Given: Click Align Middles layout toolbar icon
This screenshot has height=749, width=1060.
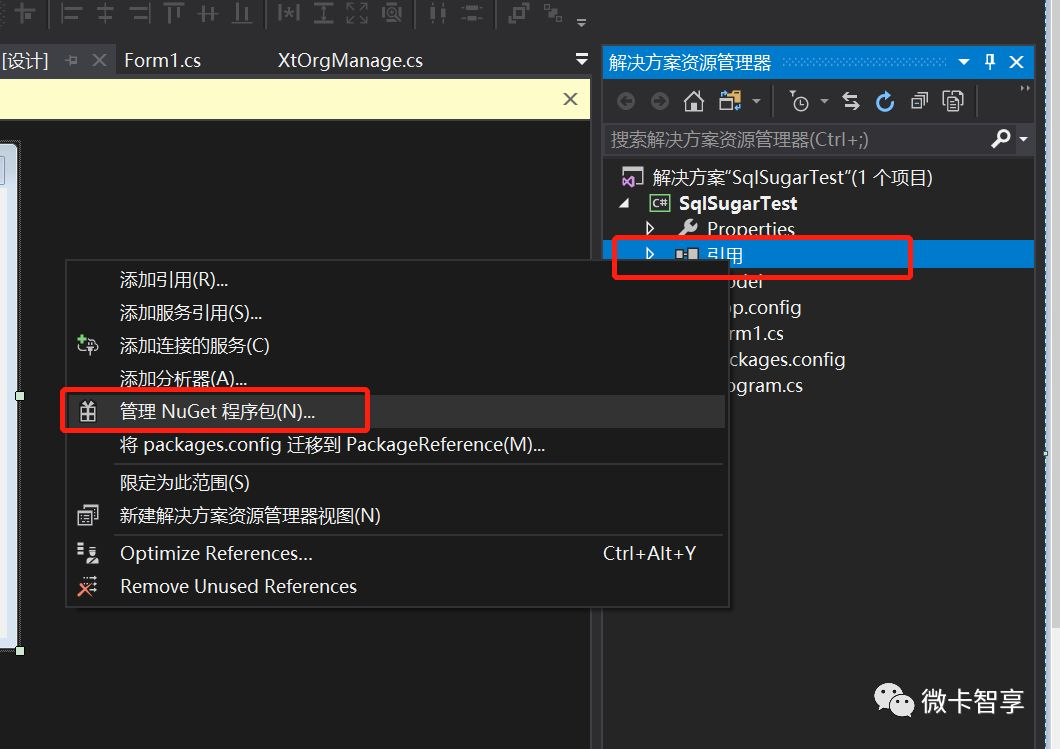Looking at the screenshot, I should (x=208, y=13).
